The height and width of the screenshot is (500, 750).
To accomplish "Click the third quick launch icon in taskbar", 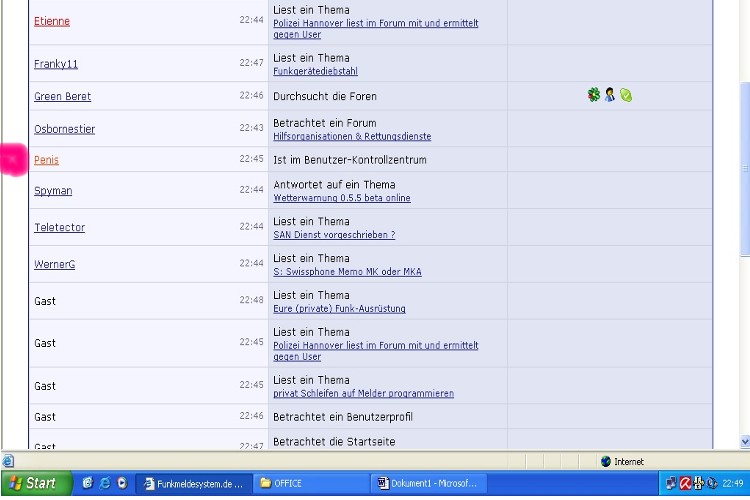I will tap(122, 483).
